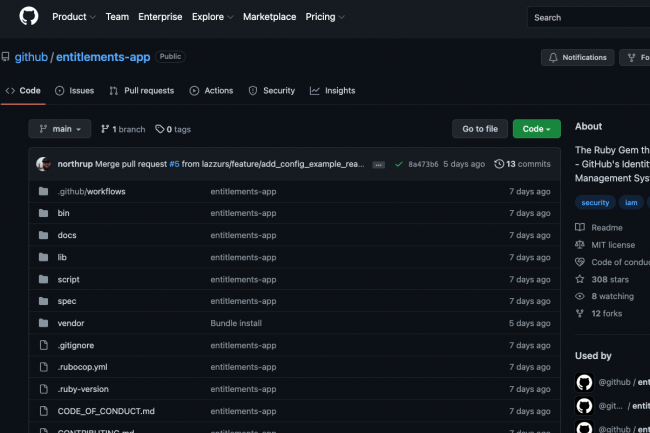Screen dimensions: 650x433
Task: Click the history clock icon by commits
Action: tap(499, 164)
